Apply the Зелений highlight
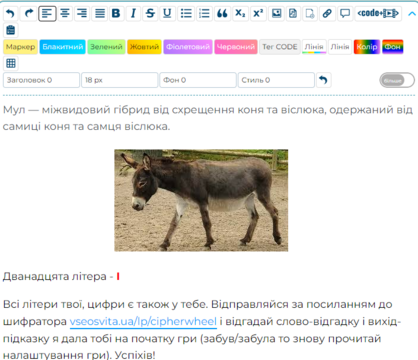The height and width of the screenshot is (360, 418). pyautogui.click(x=106, y=47)
